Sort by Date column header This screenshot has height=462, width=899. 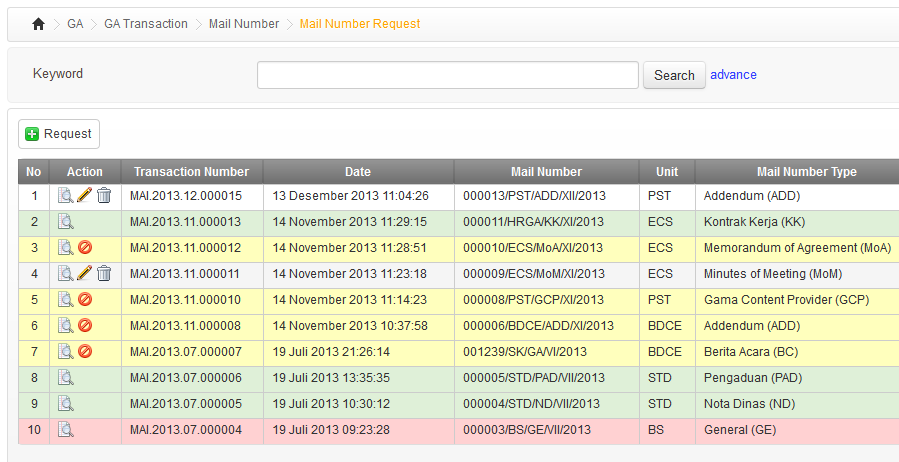pos(358,171)
